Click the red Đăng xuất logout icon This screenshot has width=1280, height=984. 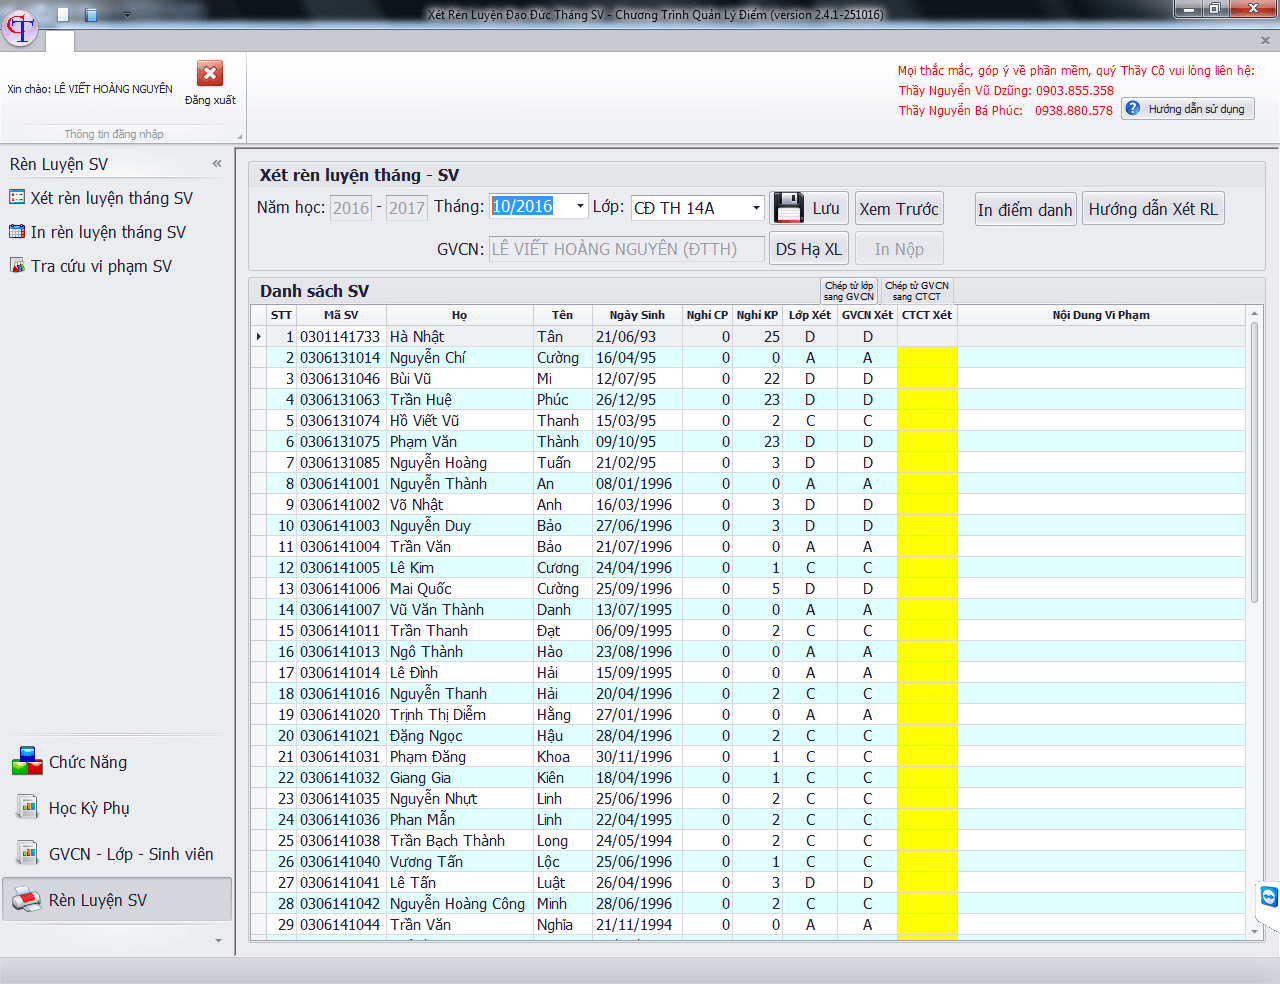[x=210, y=74]
